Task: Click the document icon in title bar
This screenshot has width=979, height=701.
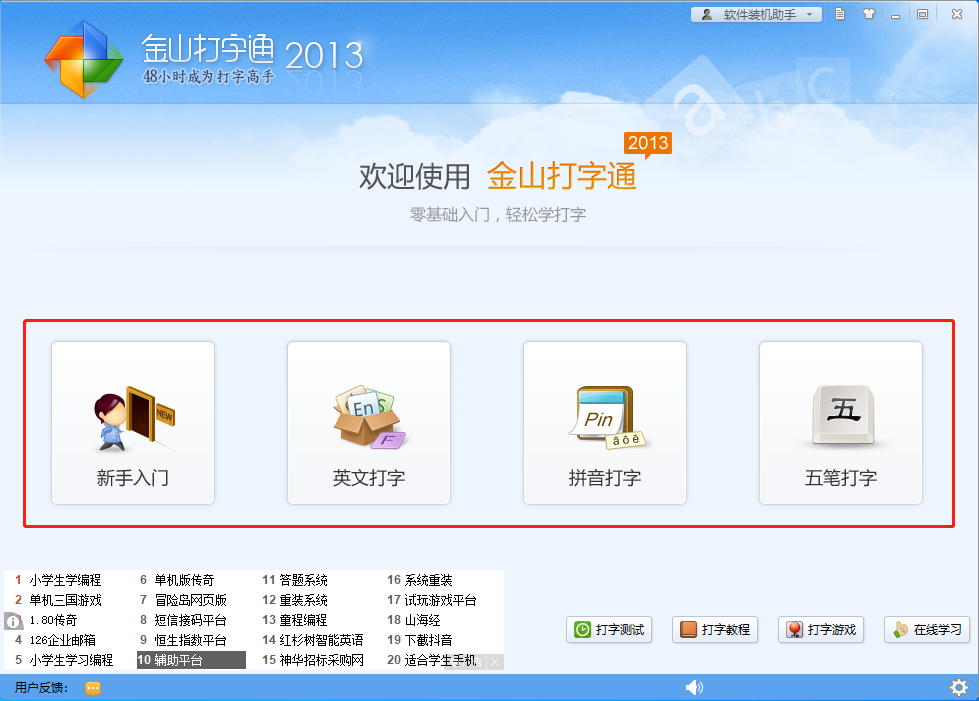Action: click(840, 14)
